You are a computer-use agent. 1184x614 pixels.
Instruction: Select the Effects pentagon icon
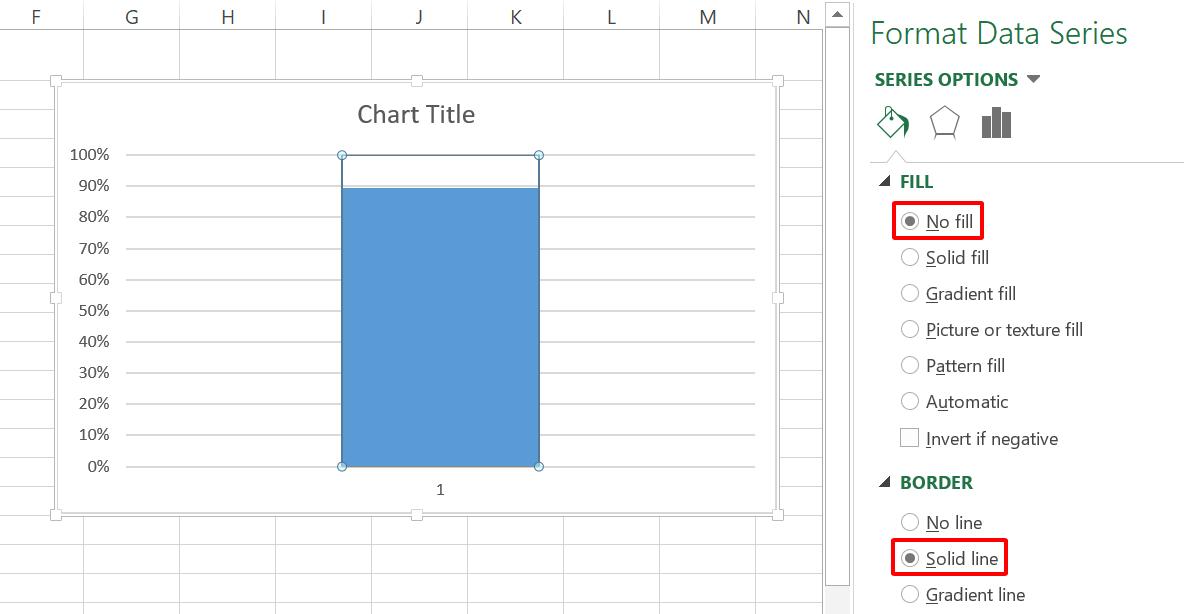(x=945, y=122)
